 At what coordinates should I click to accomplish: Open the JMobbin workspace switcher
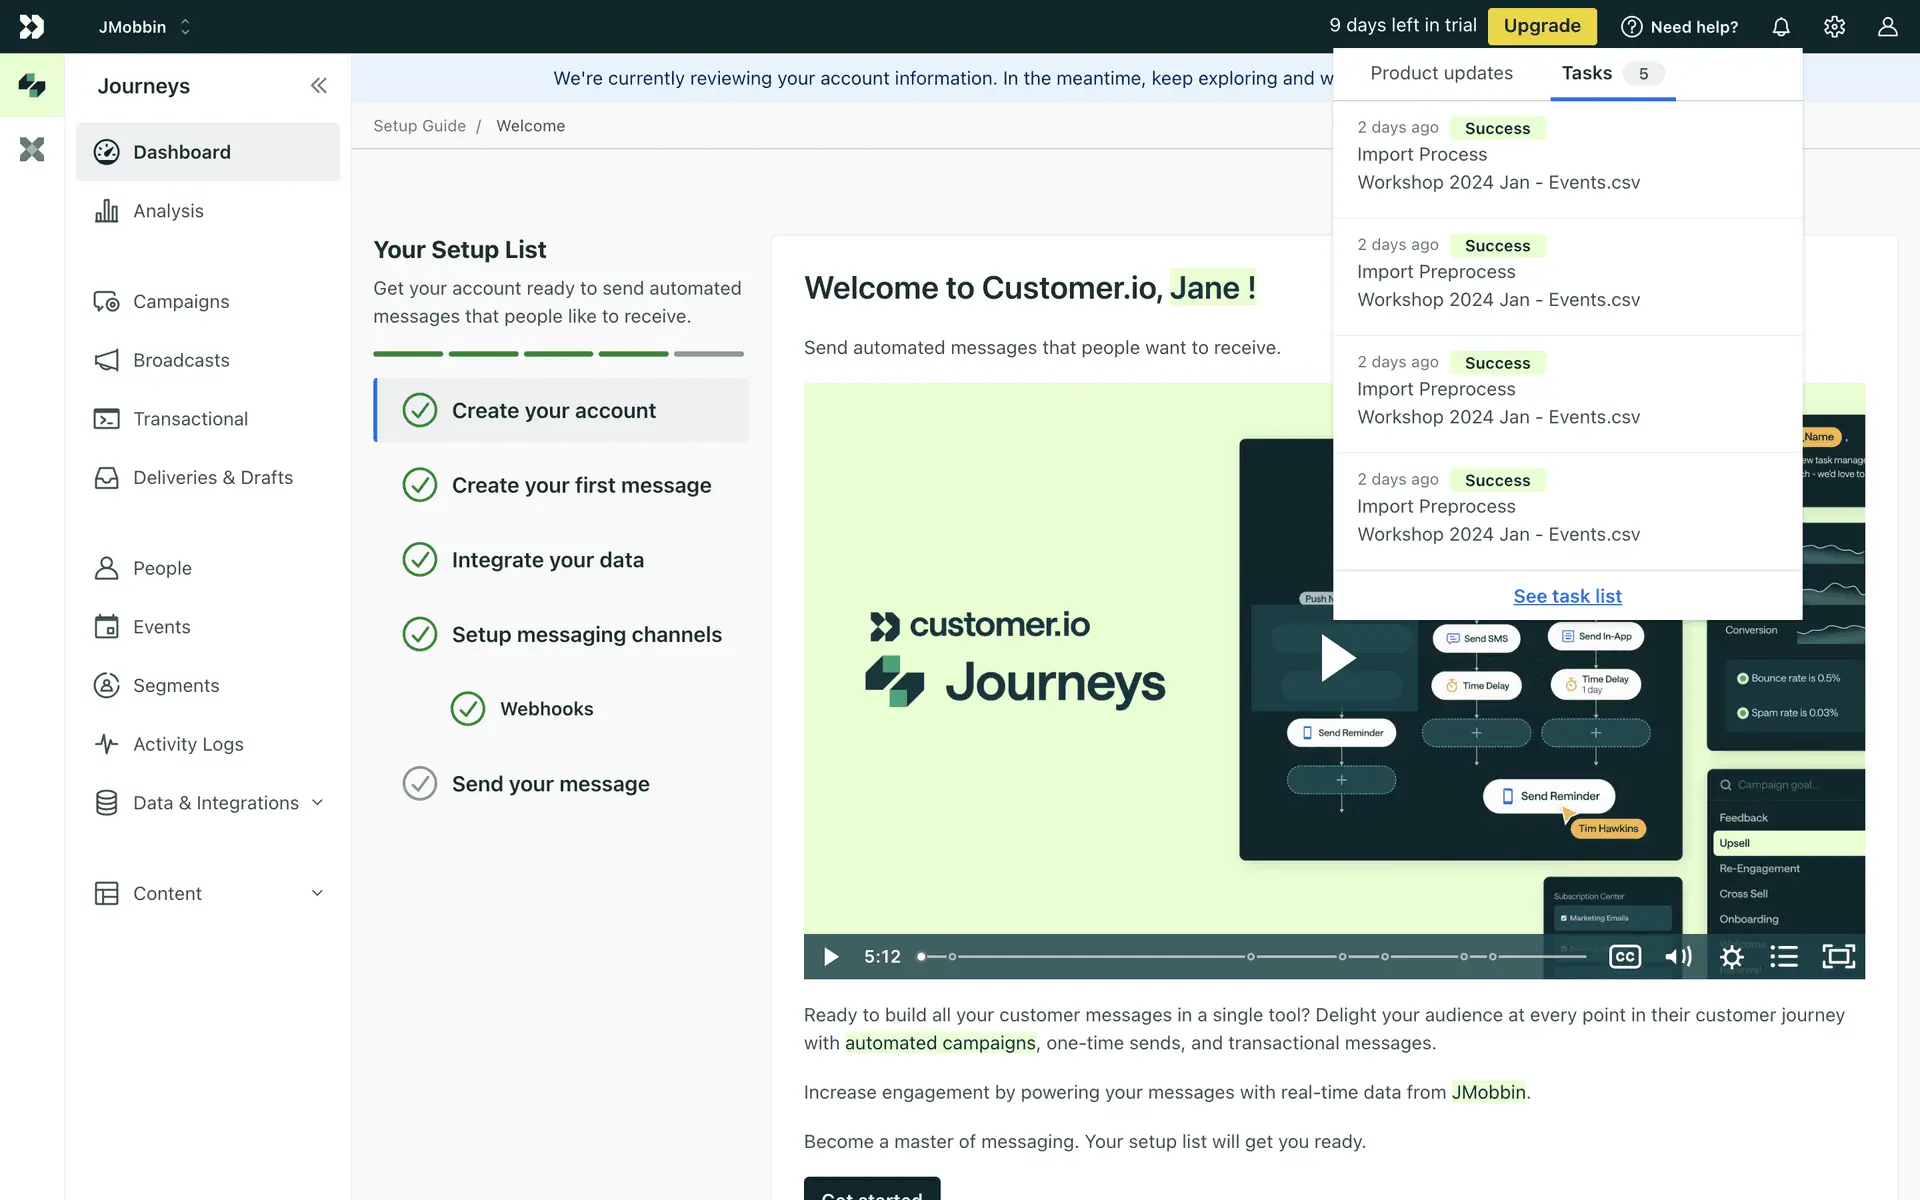(x=144, y=27)
